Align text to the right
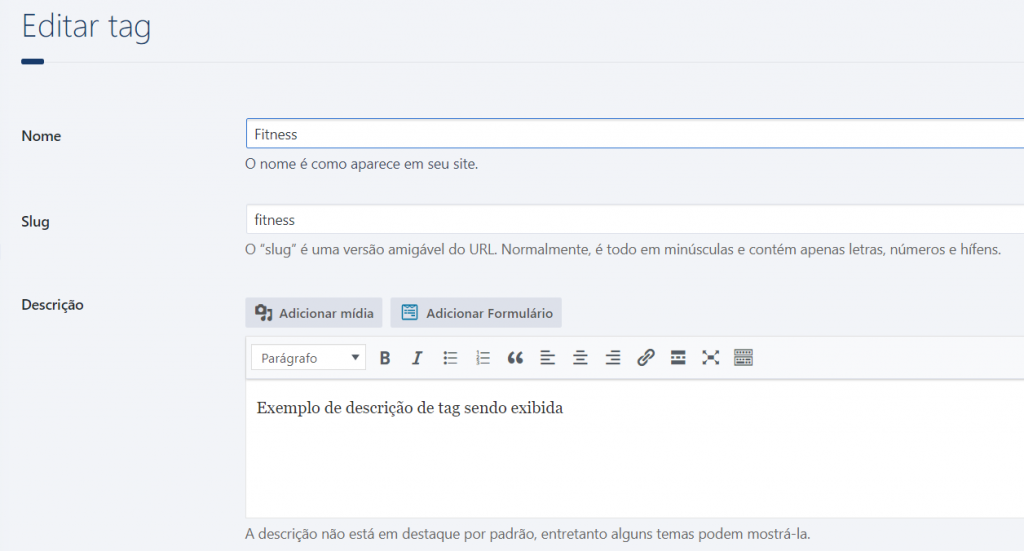The image size is (1024, 551). [613, 358]
